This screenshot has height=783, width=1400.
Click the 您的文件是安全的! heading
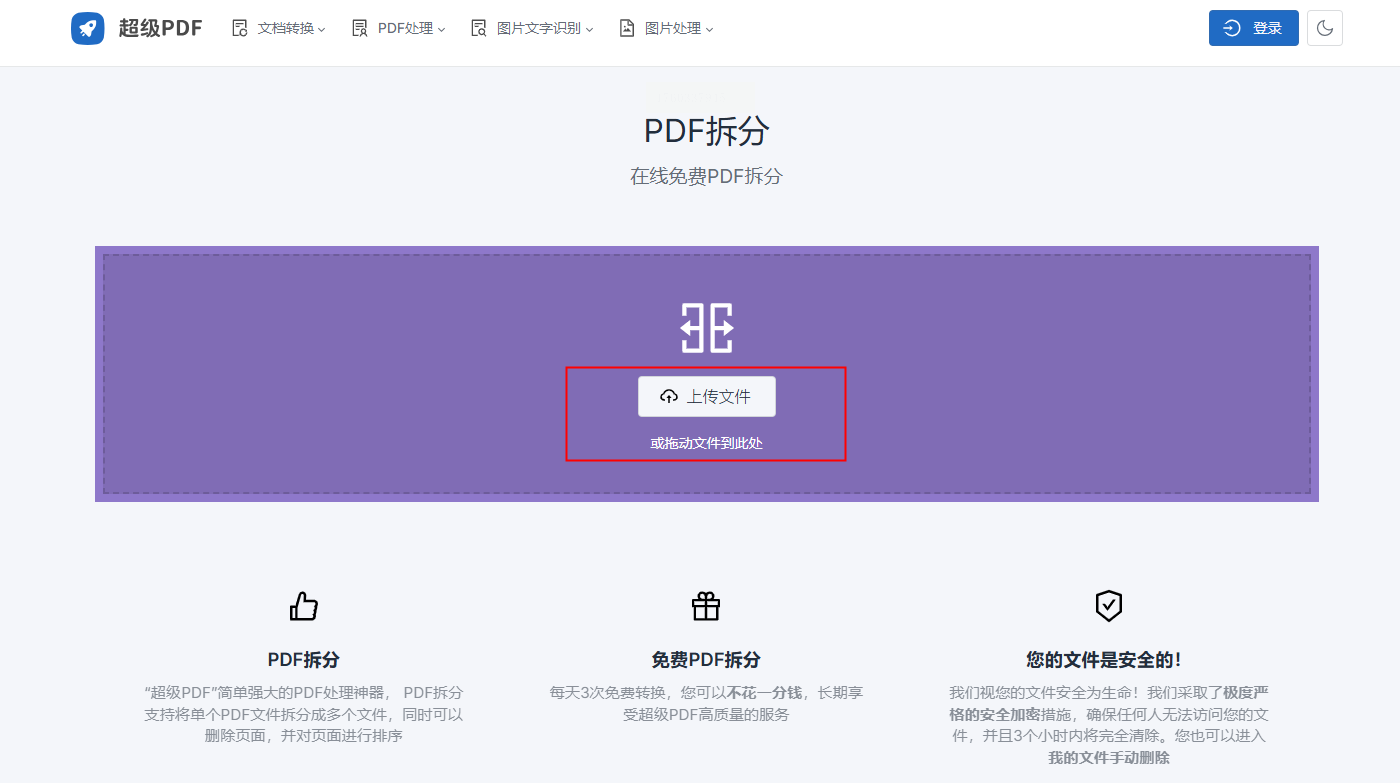[1104, 660]
